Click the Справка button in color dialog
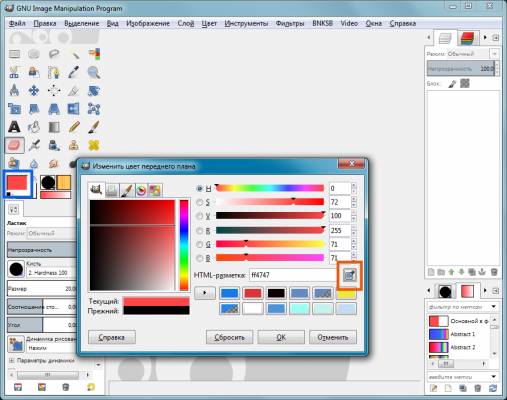Screen dimensions: 507x400 click(x=112, y=337)
